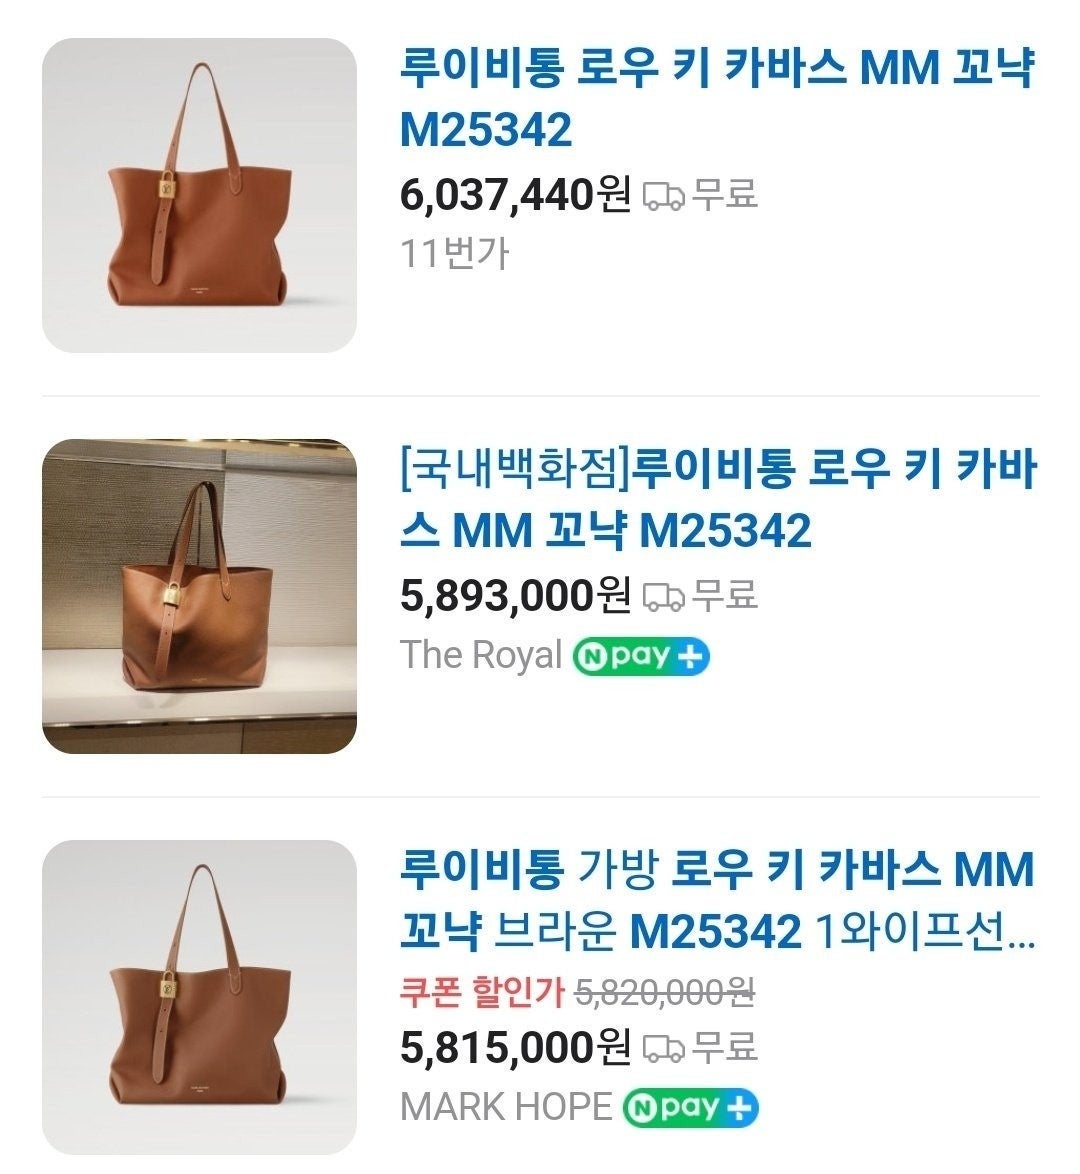Open first Louis Vuitton M25342 listing title
1080x1174 pixels.
(x=718, y=99)
